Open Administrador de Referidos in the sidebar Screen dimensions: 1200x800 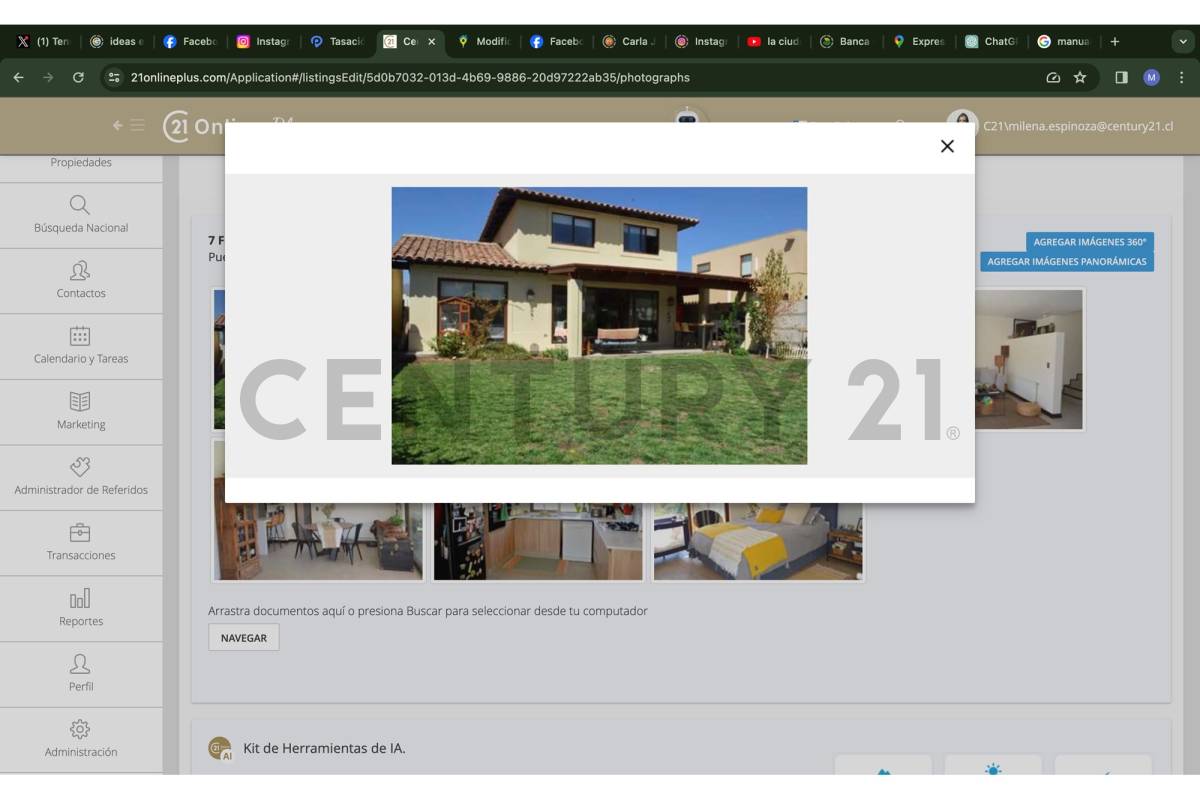click(81, 477)
